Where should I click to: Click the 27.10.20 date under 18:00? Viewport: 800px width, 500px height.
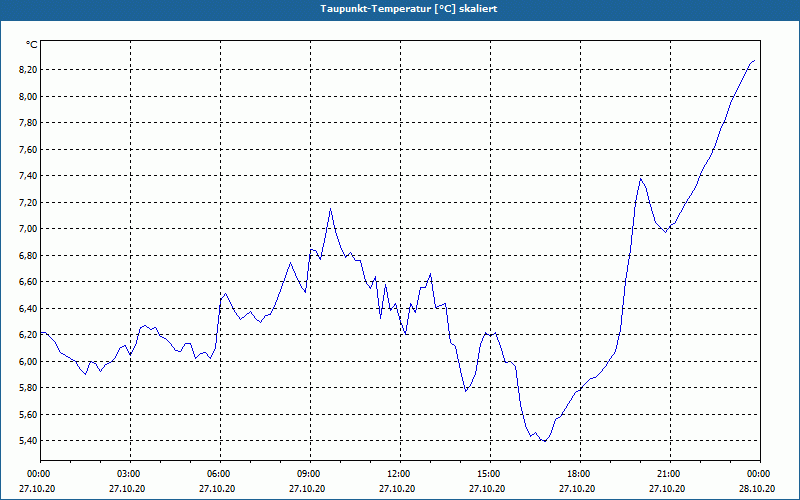click(577, 488)
